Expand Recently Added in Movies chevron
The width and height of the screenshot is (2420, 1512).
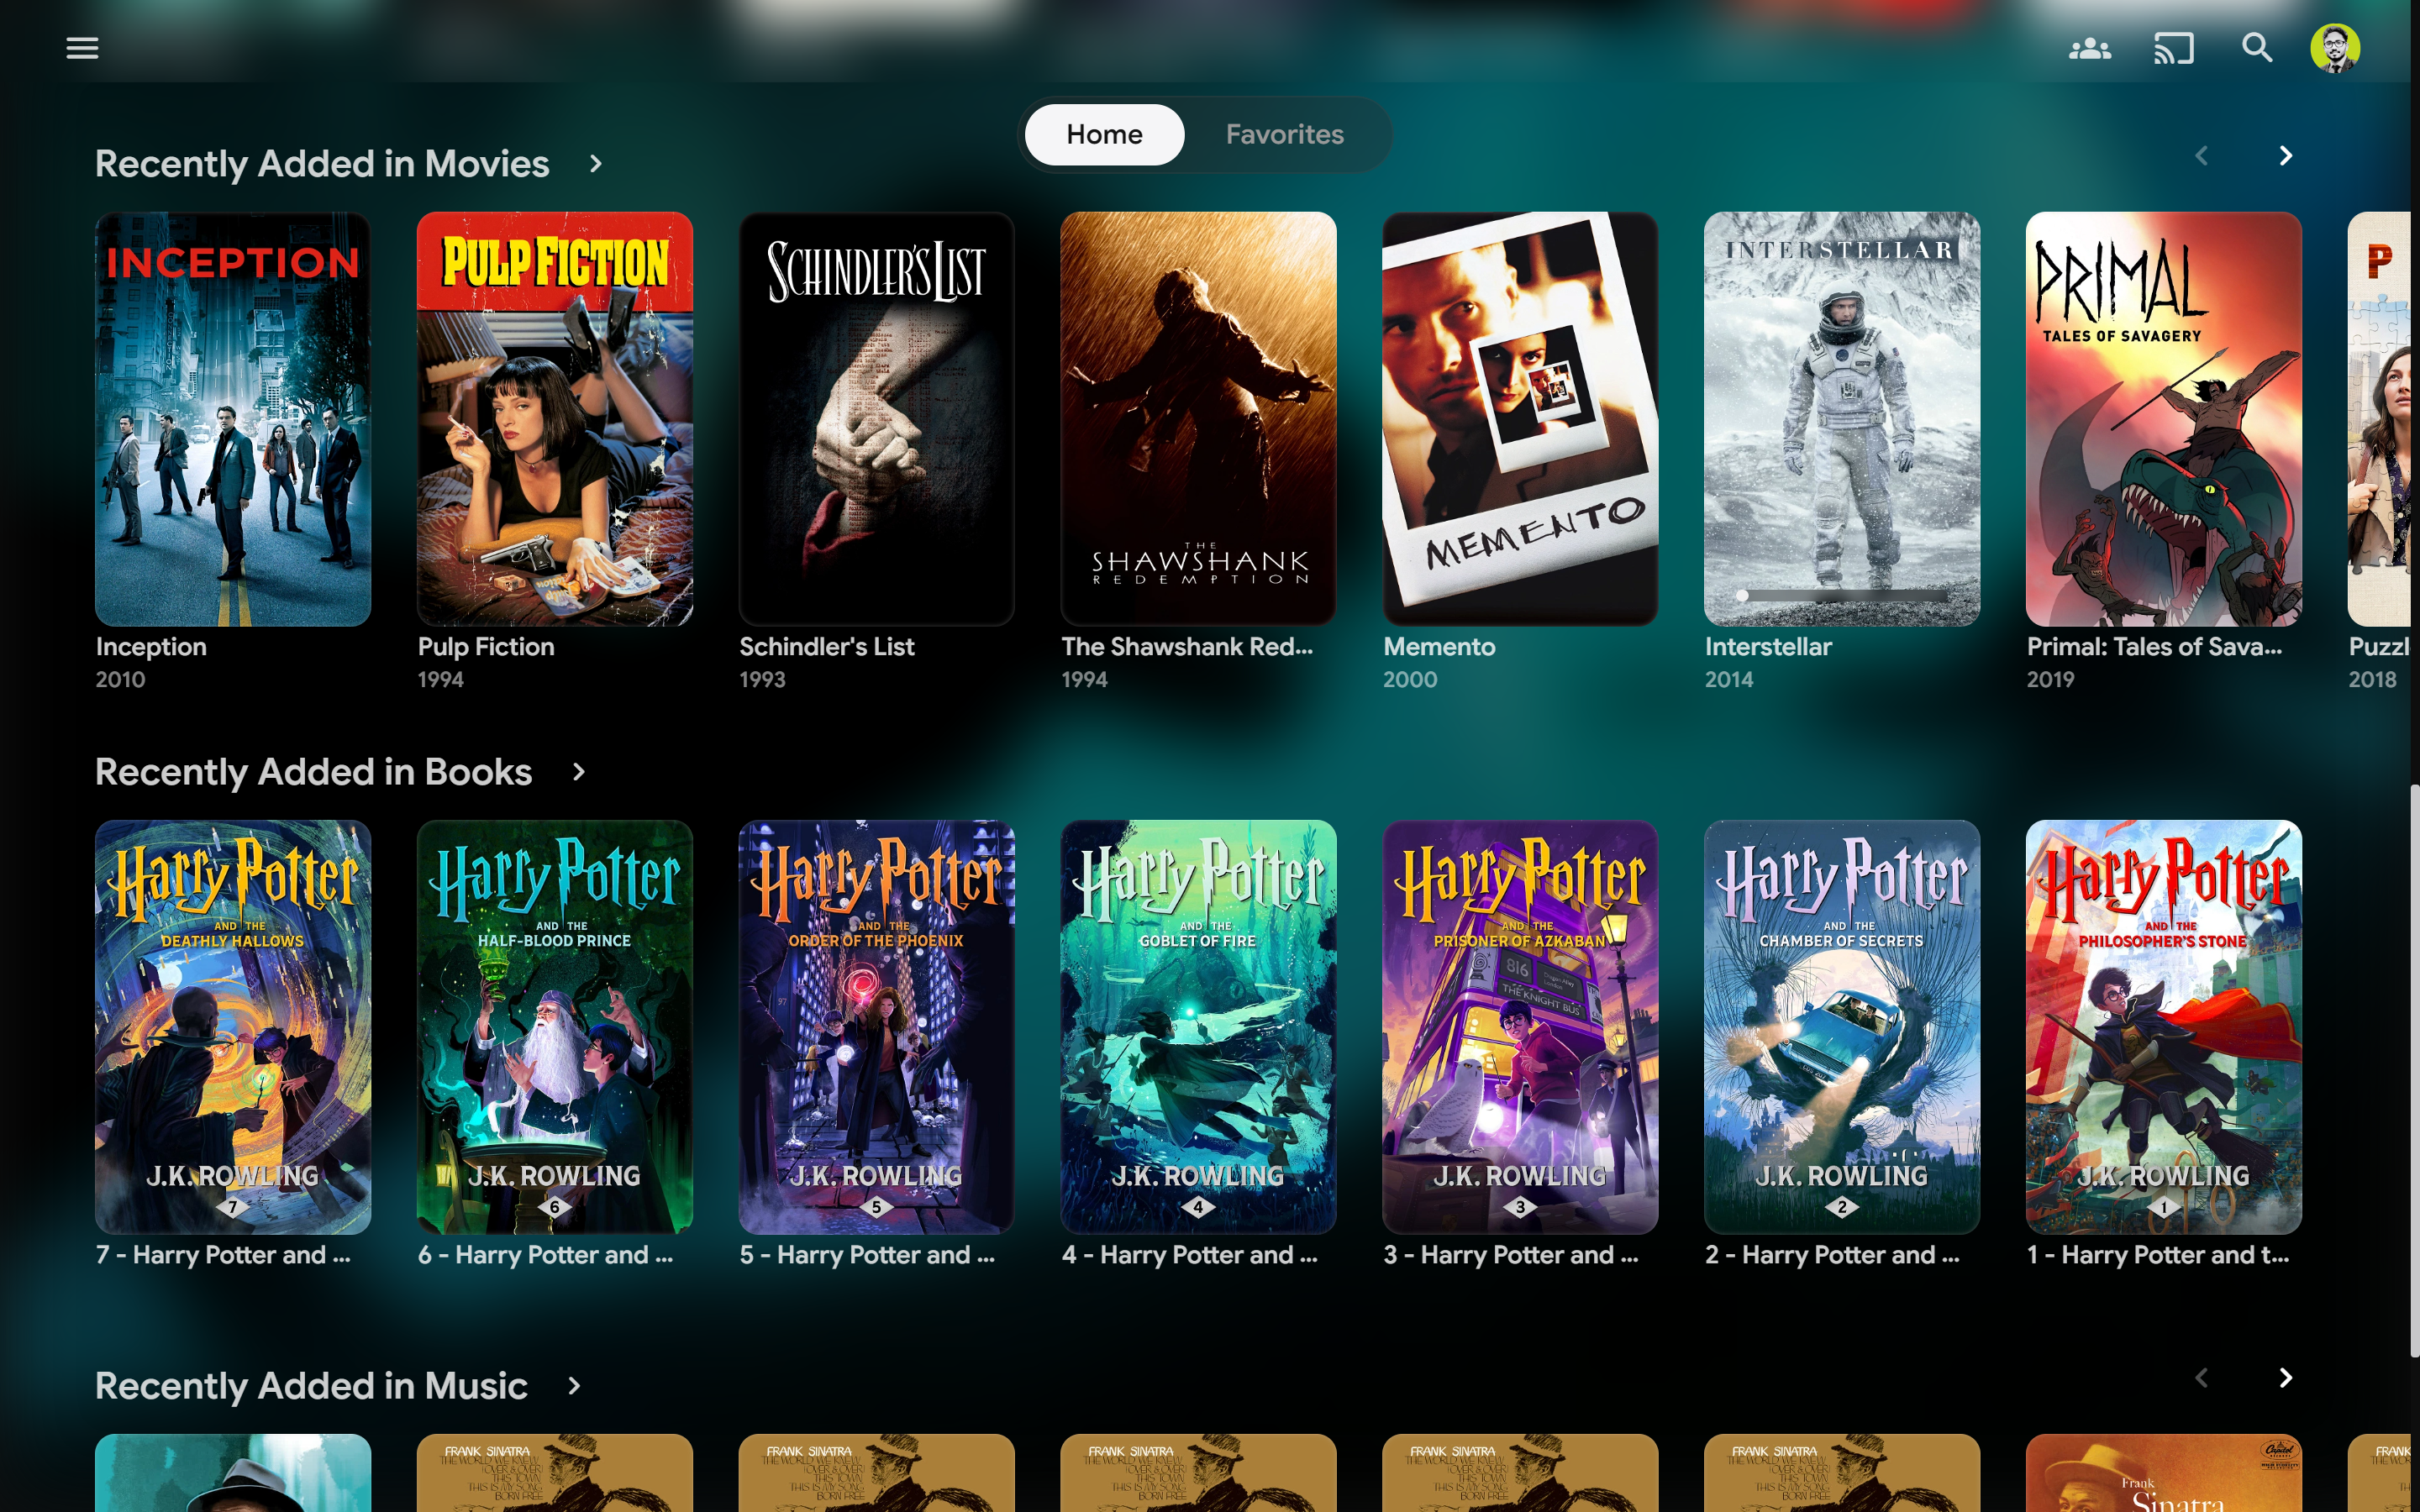[596, 163]
